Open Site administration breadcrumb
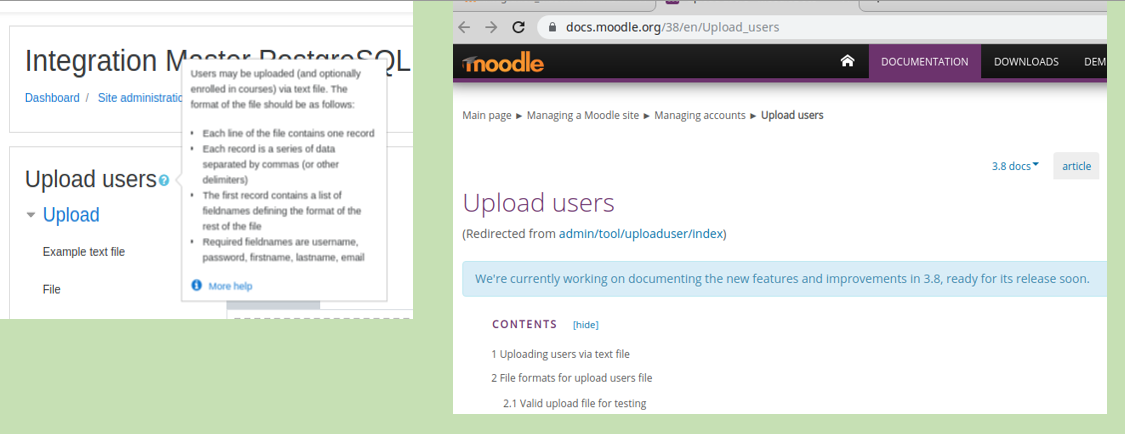1125x434 pixels. point(140,98)
